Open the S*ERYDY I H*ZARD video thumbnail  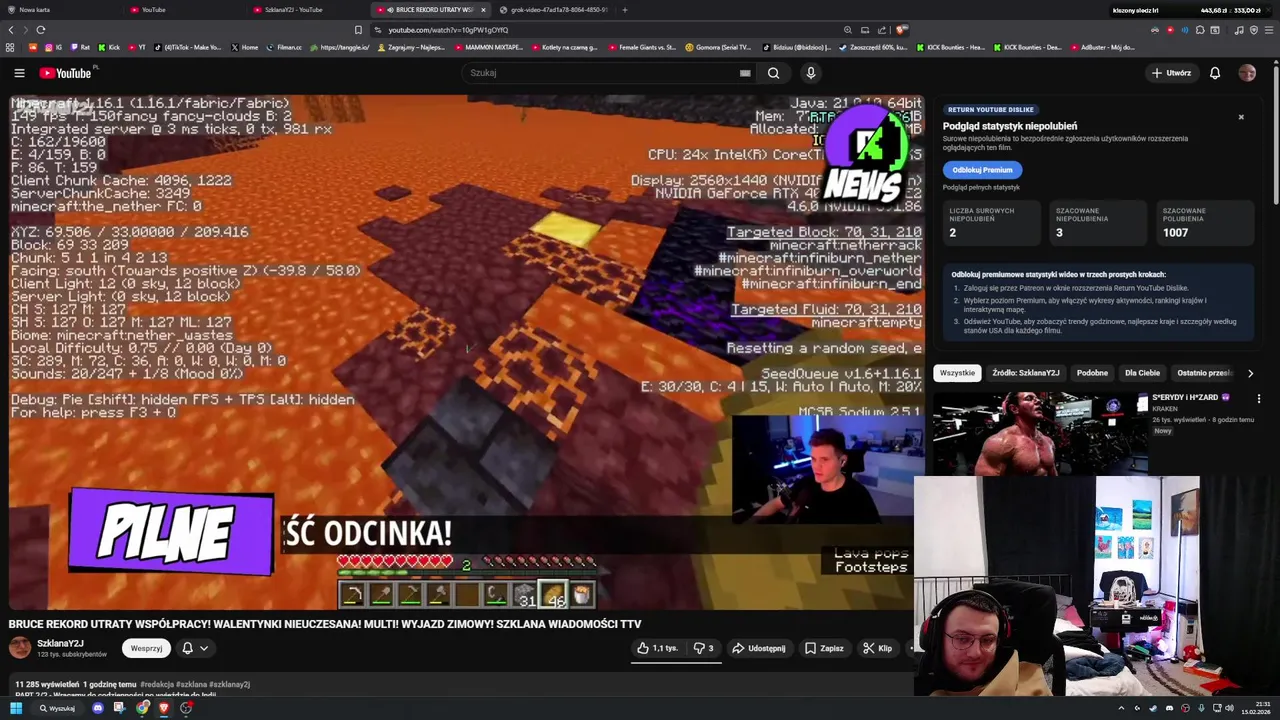click(1040, 433)
